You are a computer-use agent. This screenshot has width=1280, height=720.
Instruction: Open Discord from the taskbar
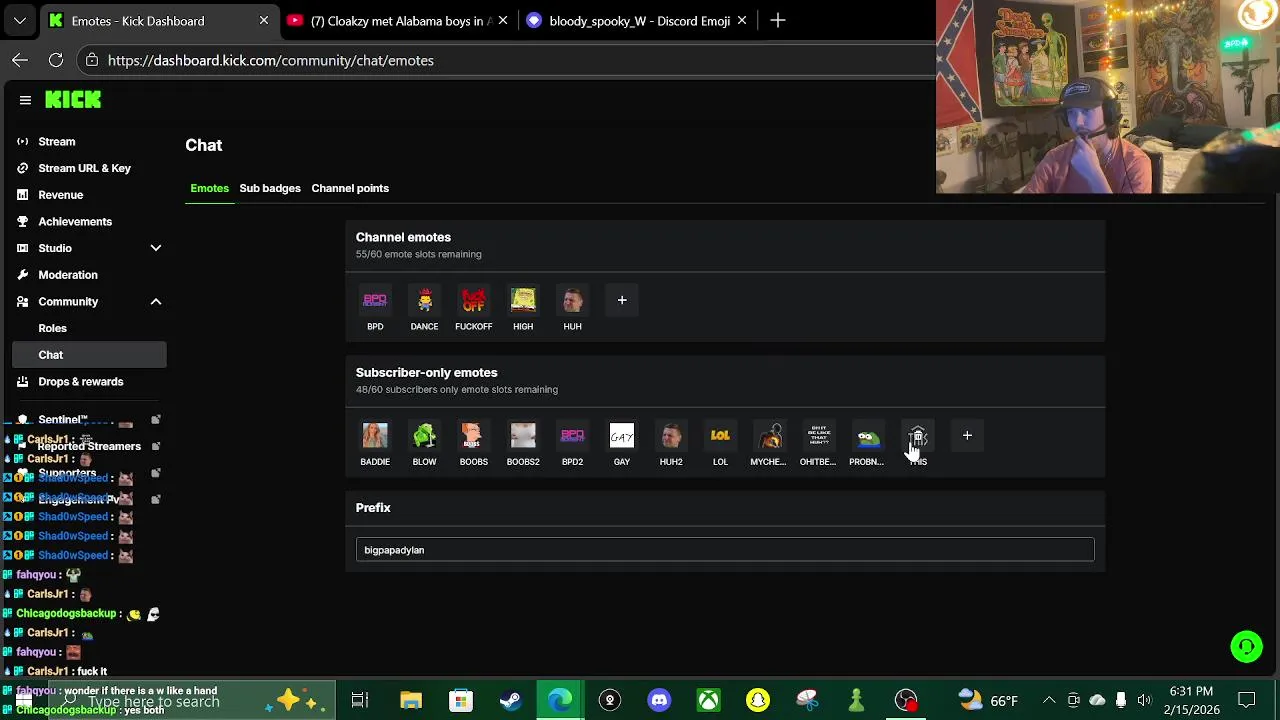659,700
